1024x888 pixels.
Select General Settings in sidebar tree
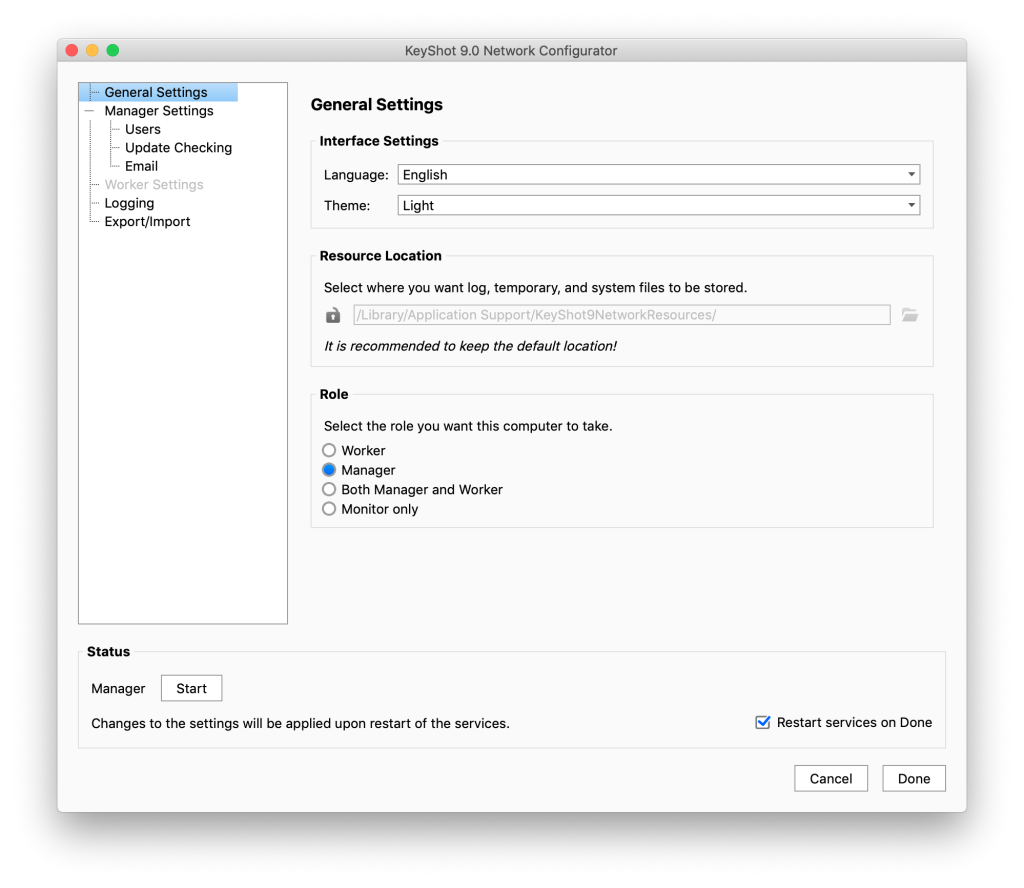point(156,93)
